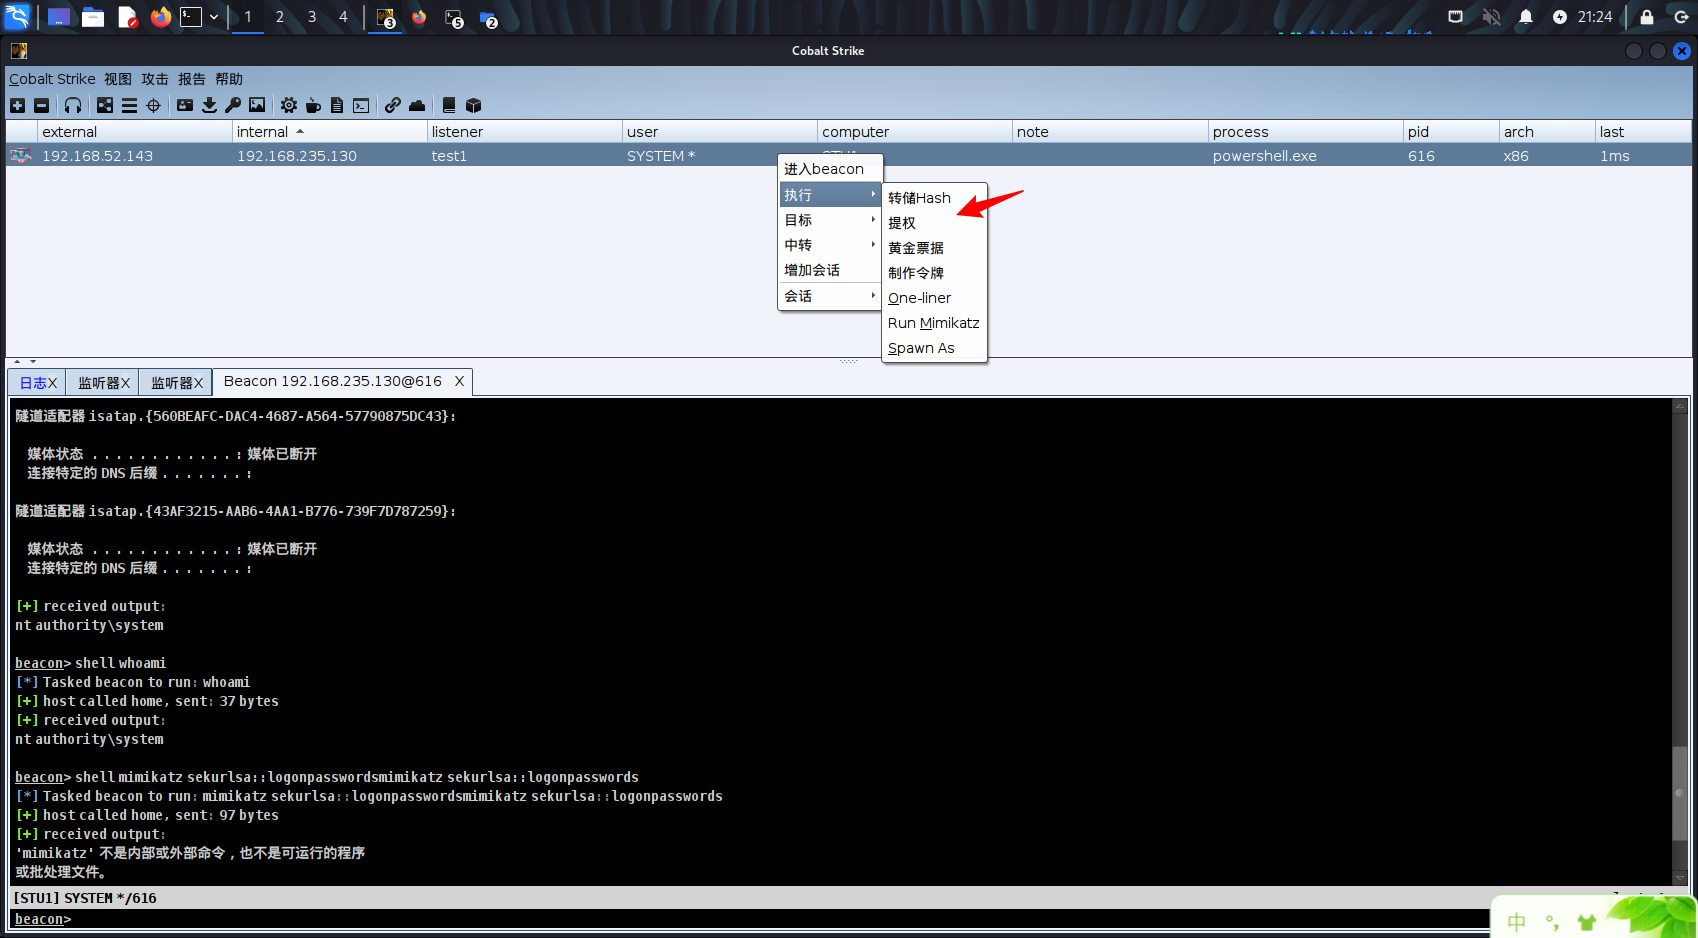Open Credentials via ID card icon
Viewport: 1698px width, 938px height.
(185, 105)
